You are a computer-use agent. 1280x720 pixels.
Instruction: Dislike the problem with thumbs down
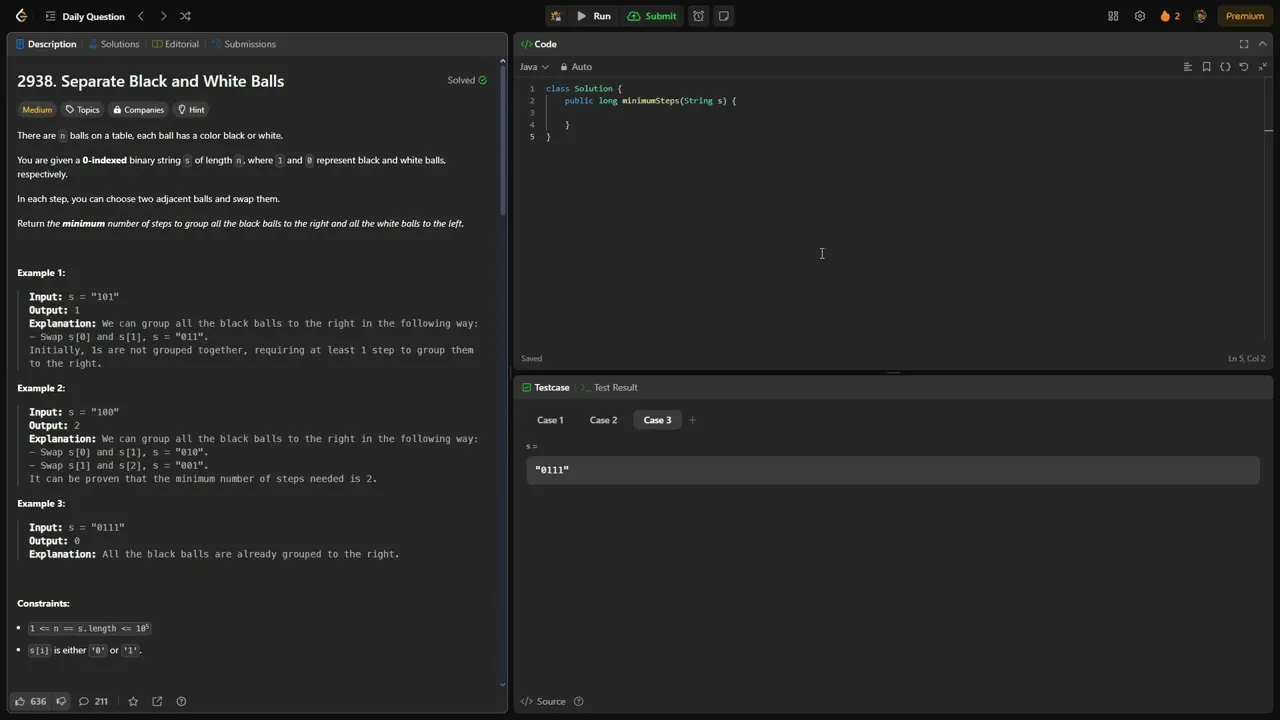61,701
